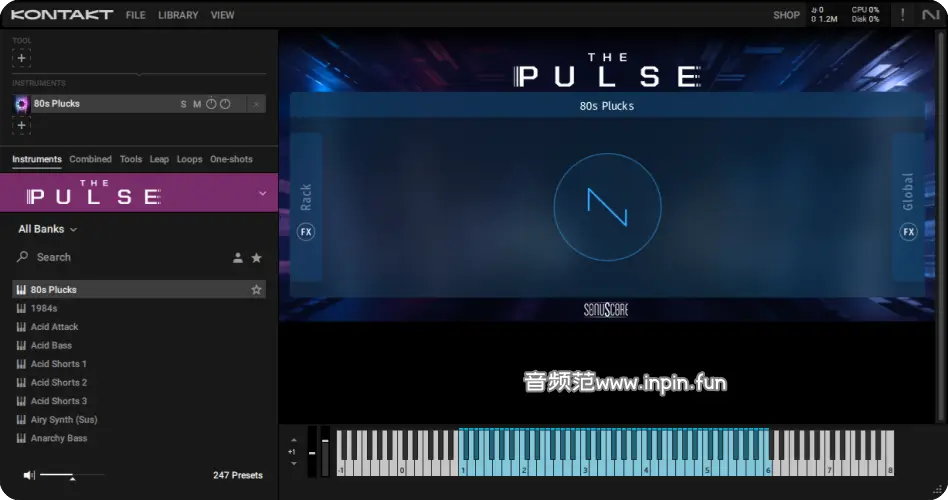Open the All Banks dropdown
Viewport: 948px width, 500px height.
[47, 229]
